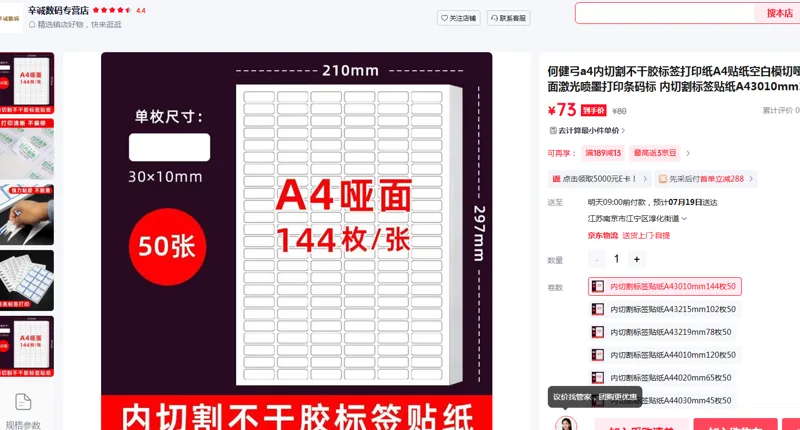Select the 强力粘性 hand-peeling thumbnail
This screenshot has width=800, height=430.
(x=27, y=215)
